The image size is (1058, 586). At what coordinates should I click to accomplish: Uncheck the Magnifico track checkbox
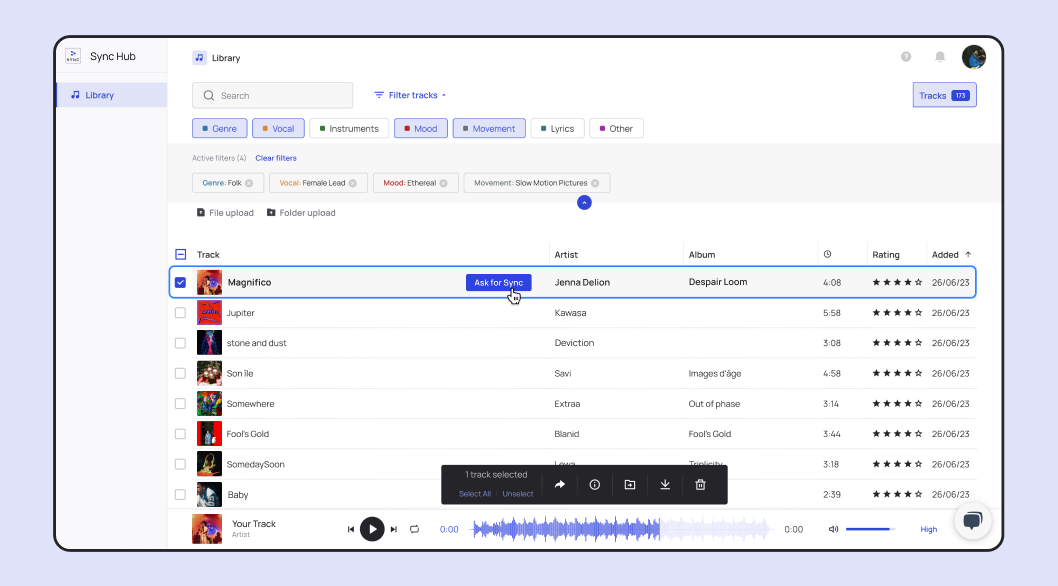[180, 282]
